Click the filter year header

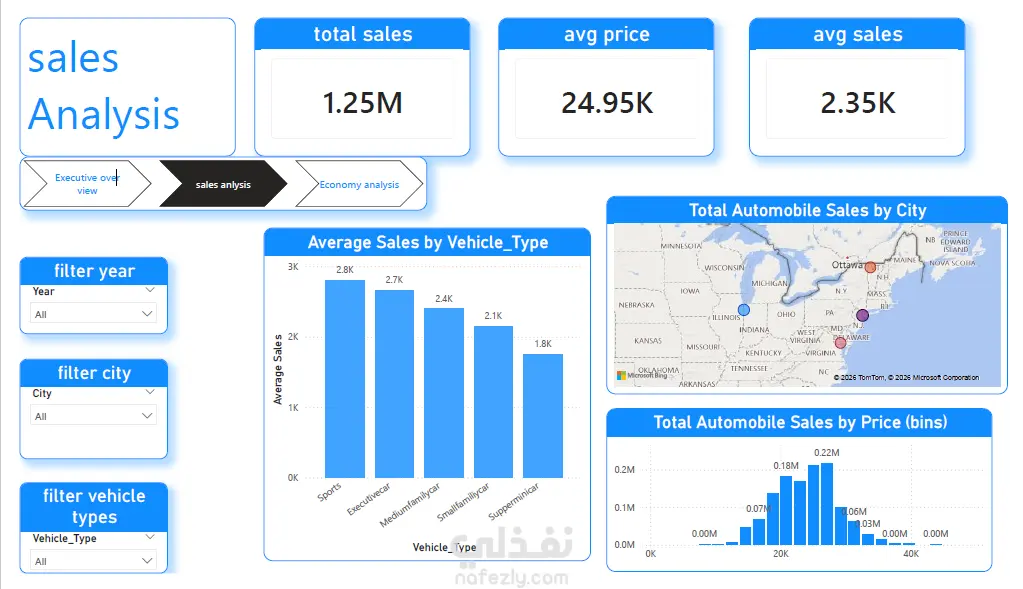coord(94,271)
